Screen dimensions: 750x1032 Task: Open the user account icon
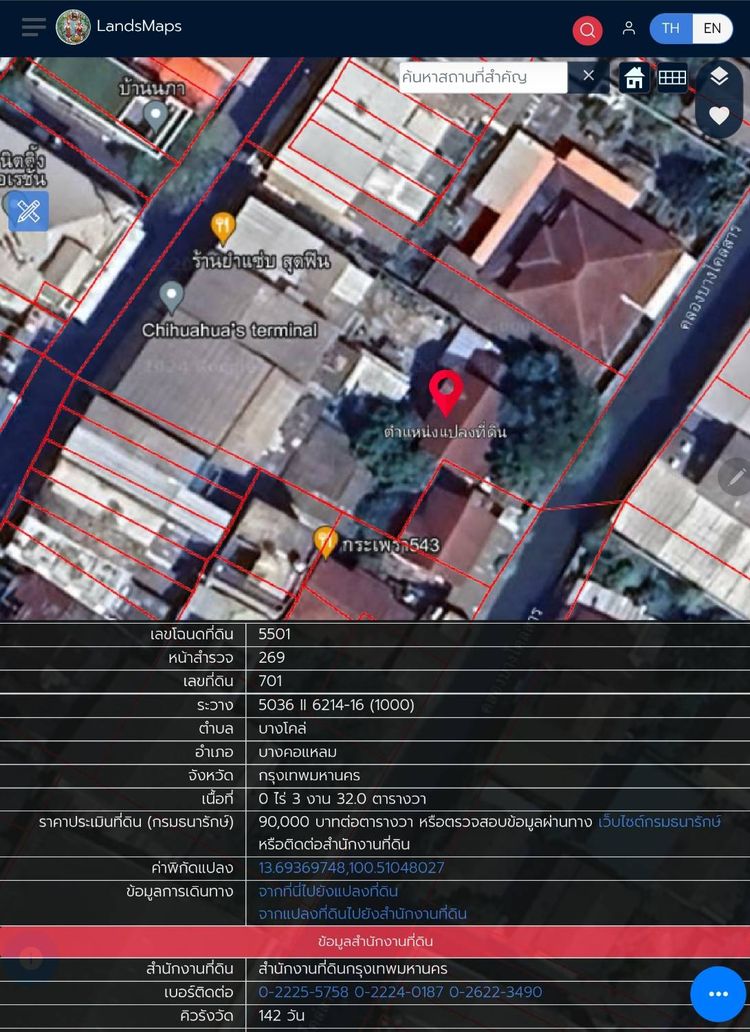(x=628, y=28)
